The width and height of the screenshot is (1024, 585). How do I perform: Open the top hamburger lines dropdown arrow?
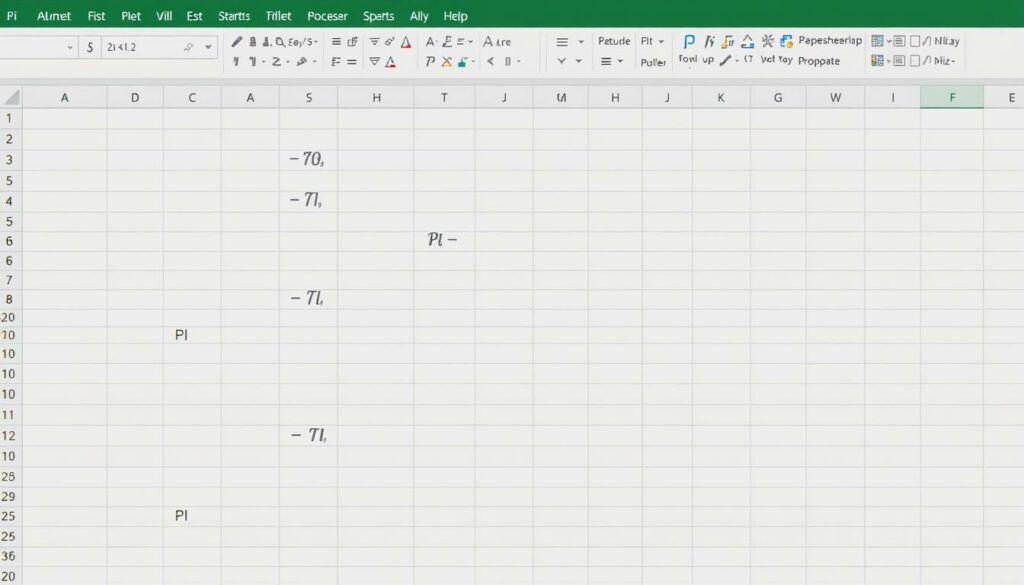tap(581, 42)
